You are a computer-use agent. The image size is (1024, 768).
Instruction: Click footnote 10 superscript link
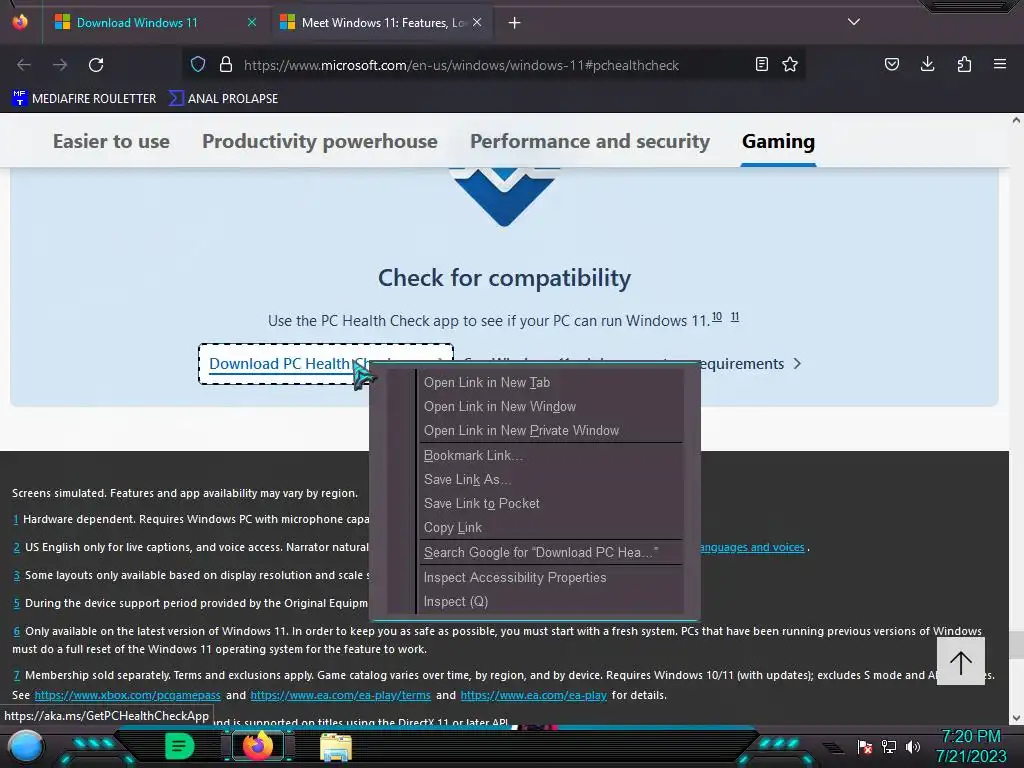[x=716, y=317]
